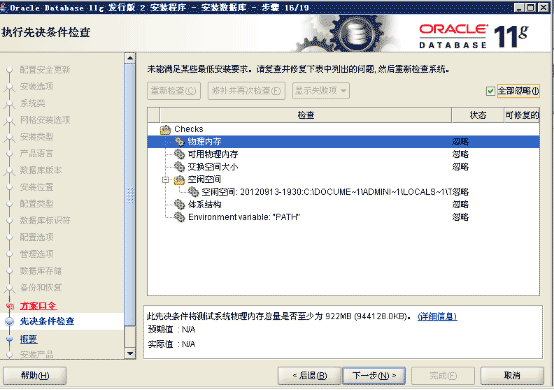Open the 概要 step in sidebar
The image size is (554, 390).
pos(29,339)
